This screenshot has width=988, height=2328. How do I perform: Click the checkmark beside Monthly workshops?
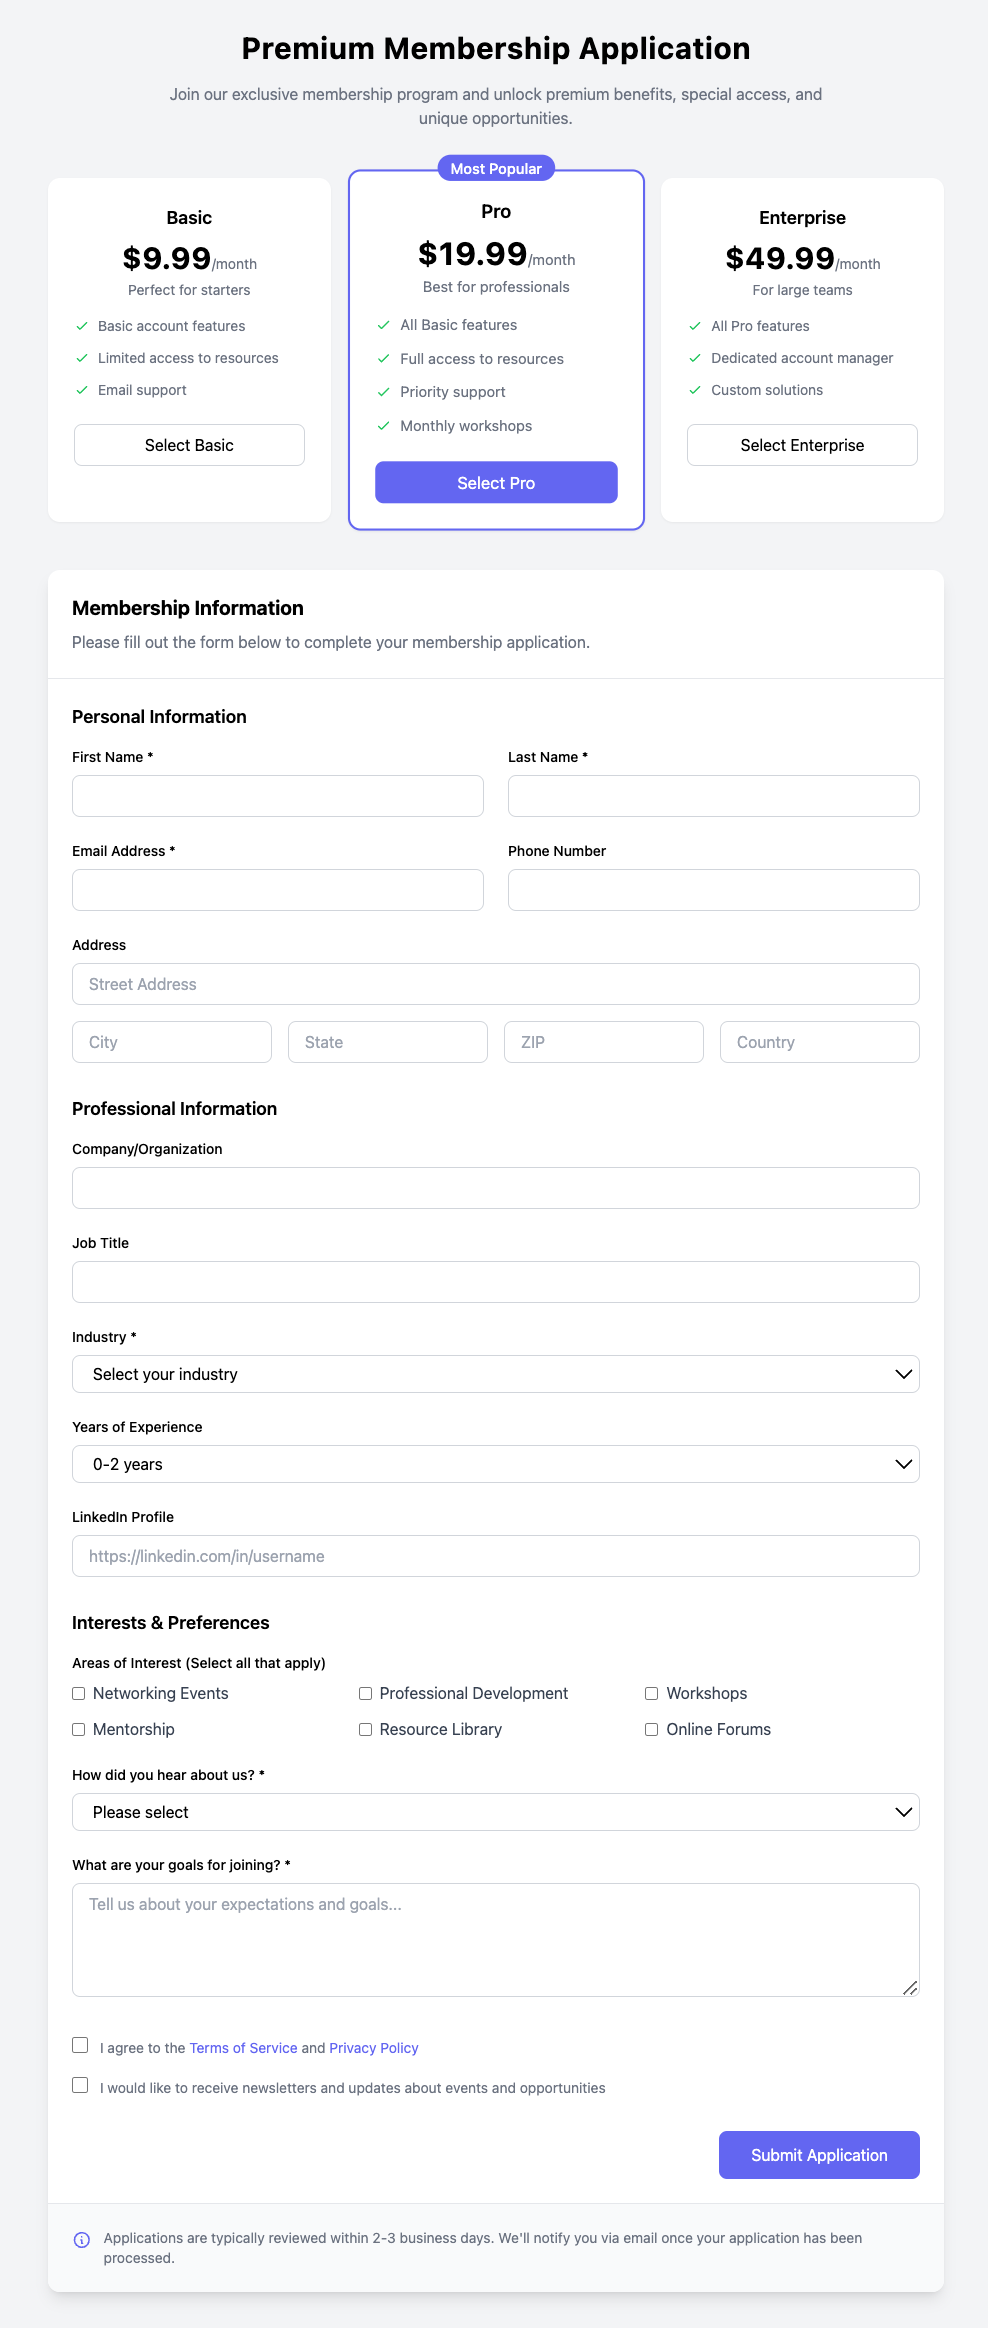(383, 426)
